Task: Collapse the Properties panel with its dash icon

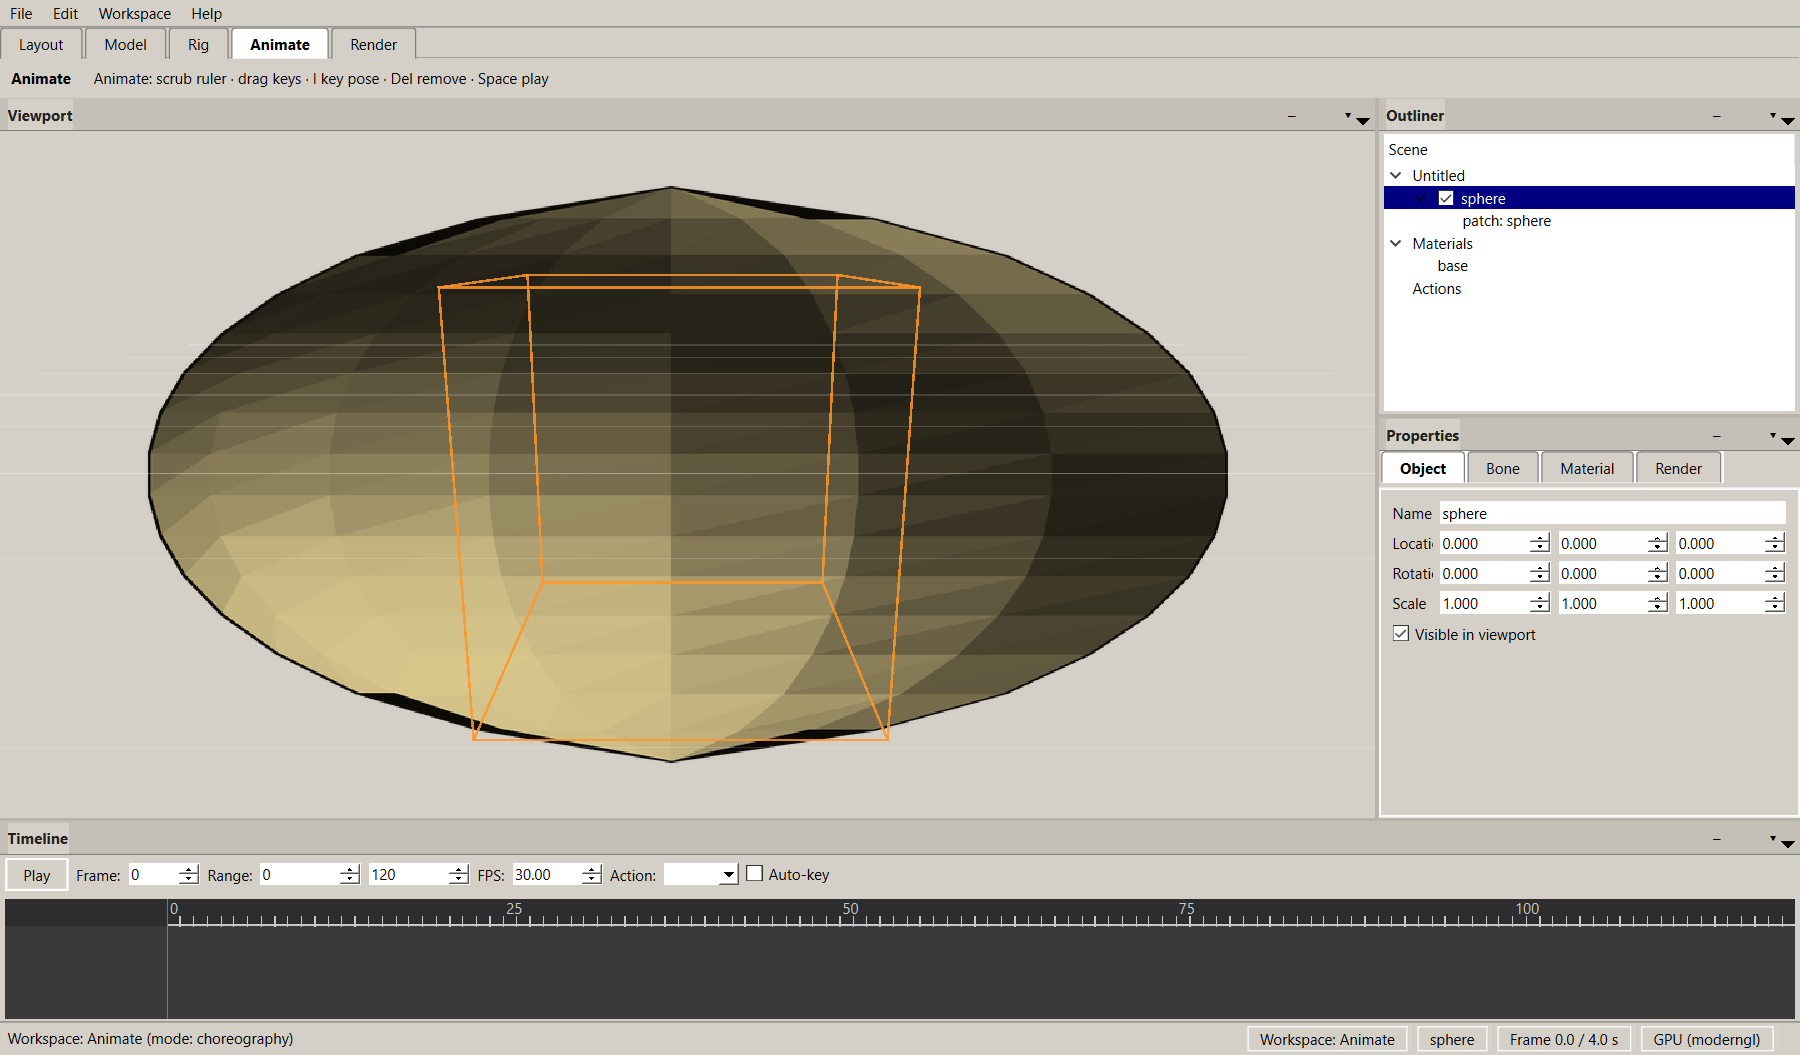Action: [1716, 436]
